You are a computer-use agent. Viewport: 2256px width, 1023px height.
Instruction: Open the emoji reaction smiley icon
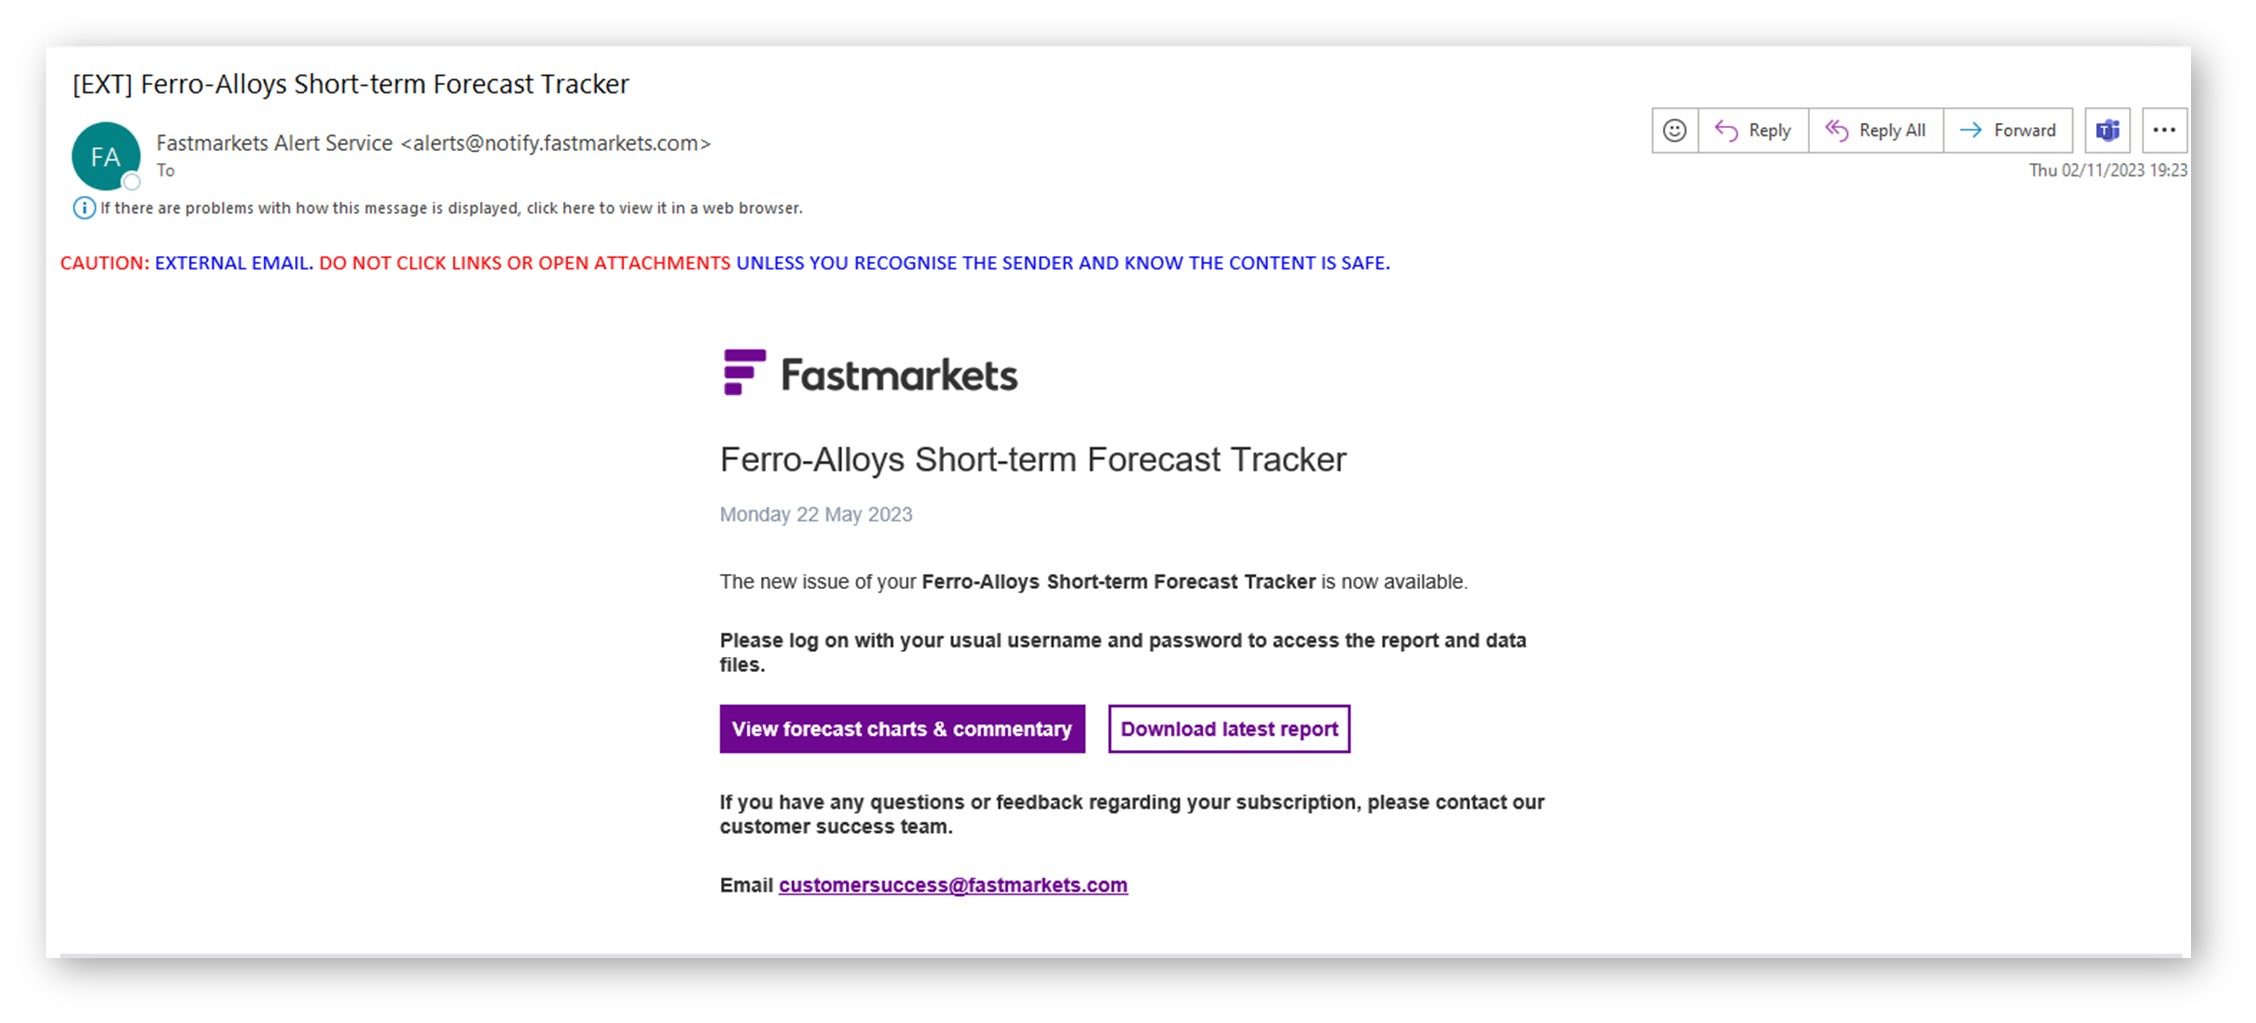[x=1674, y=131]
